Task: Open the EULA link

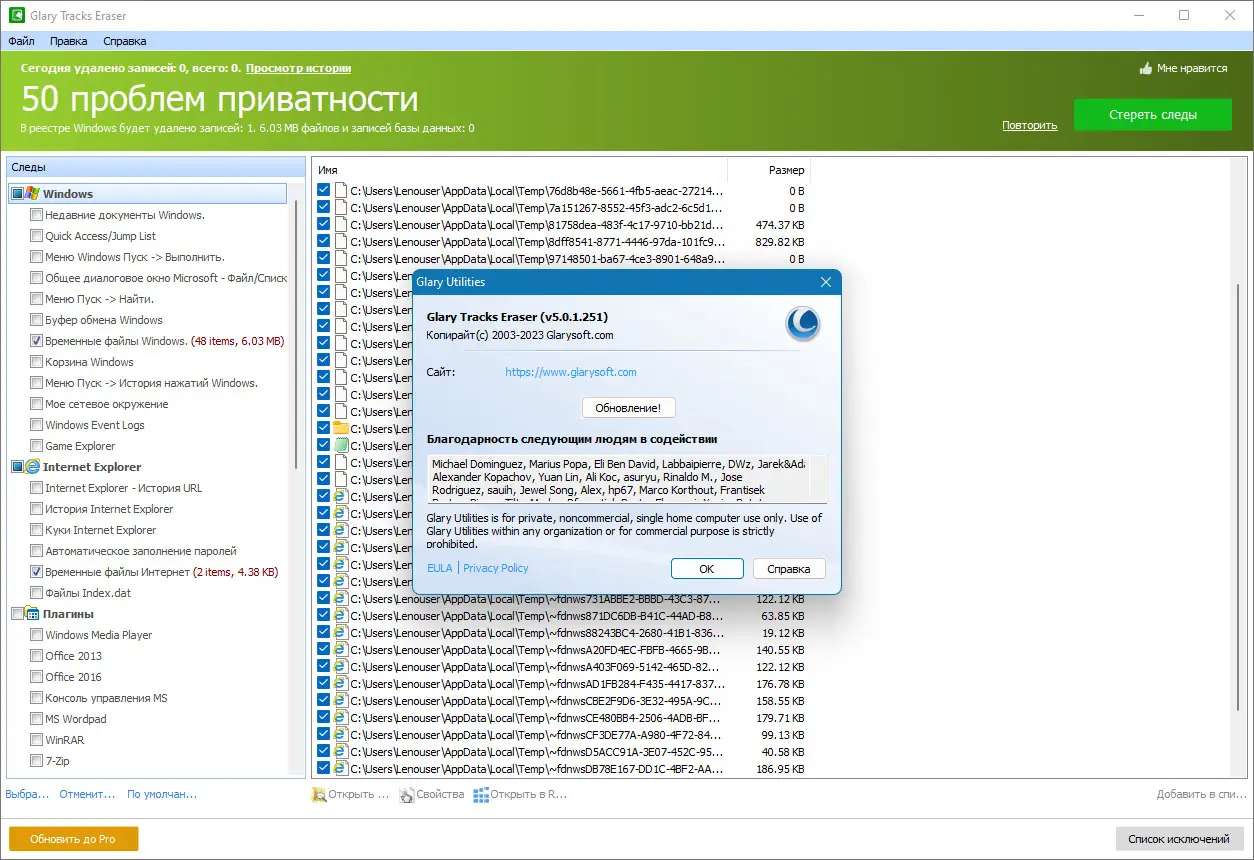Action: pyautogui.click(x=440, y=568)
